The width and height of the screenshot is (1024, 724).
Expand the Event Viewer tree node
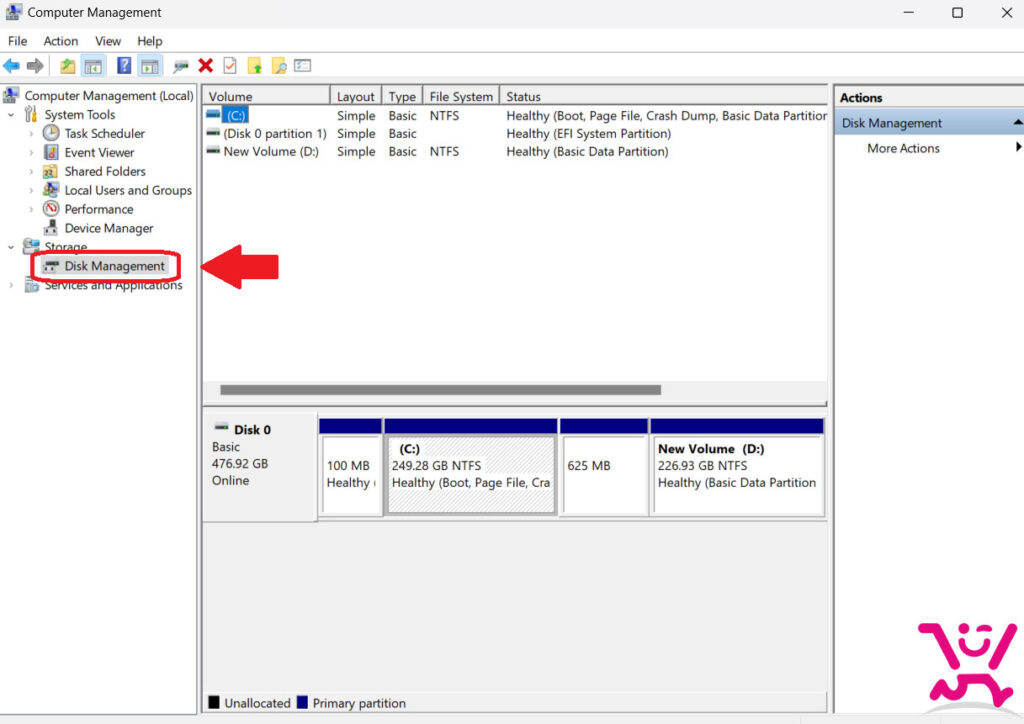pyautogui.click(x=31, y=153)
